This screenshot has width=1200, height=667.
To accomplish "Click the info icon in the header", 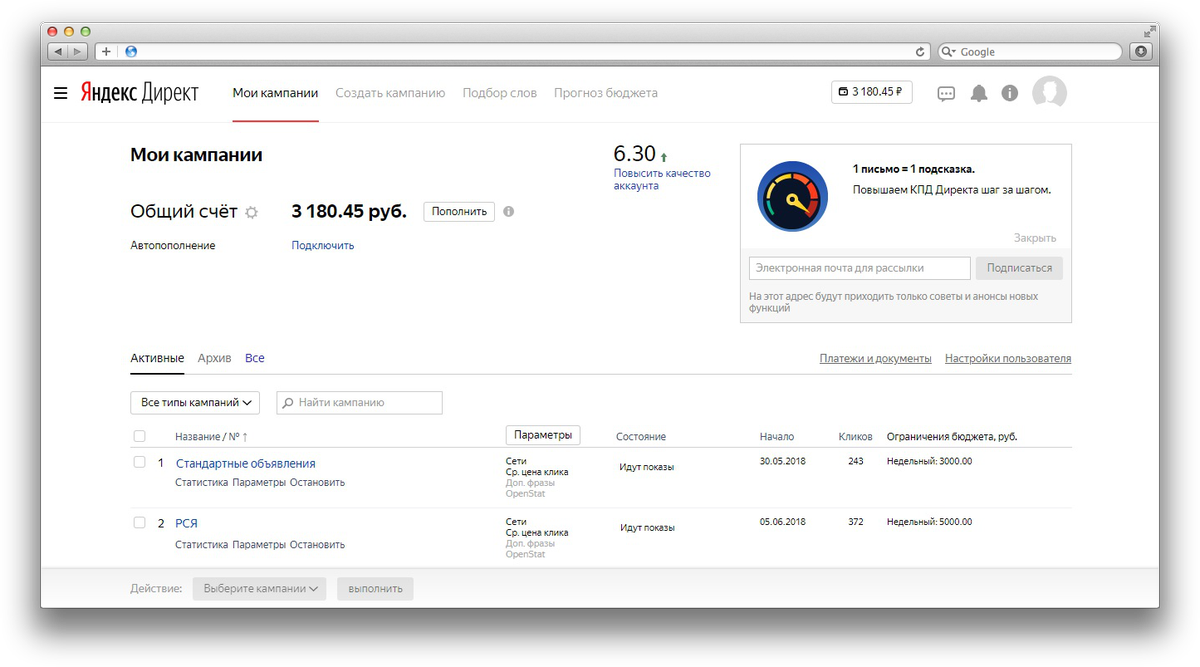I will click(1010, 93).
